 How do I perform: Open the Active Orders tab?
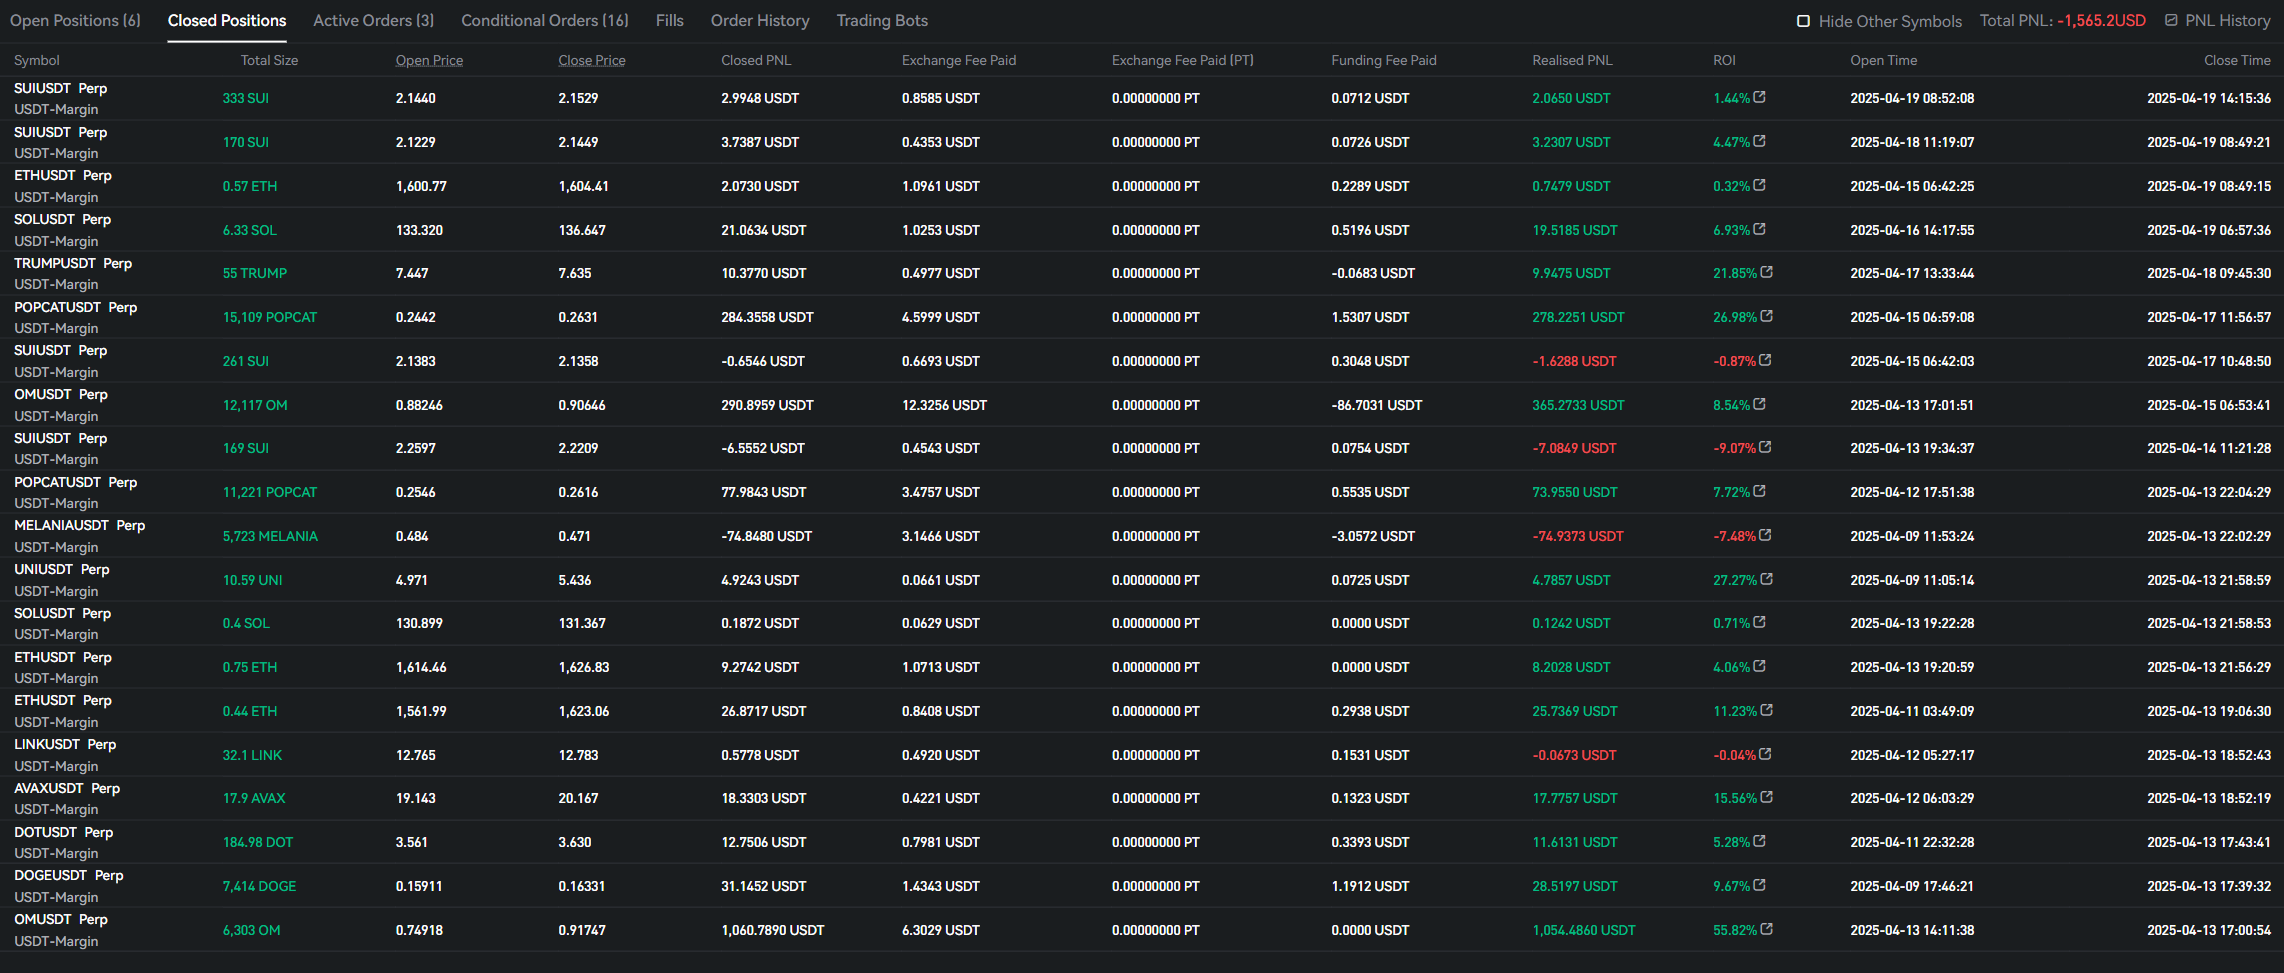373,20
